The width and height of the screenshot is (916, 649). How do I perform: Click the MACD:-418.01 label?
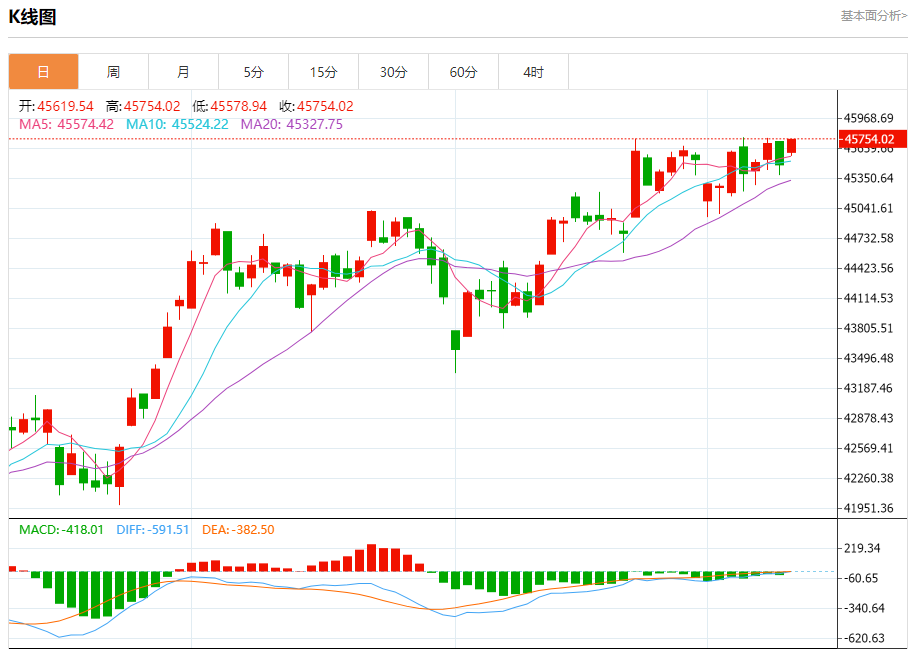[x=61, y=530]
